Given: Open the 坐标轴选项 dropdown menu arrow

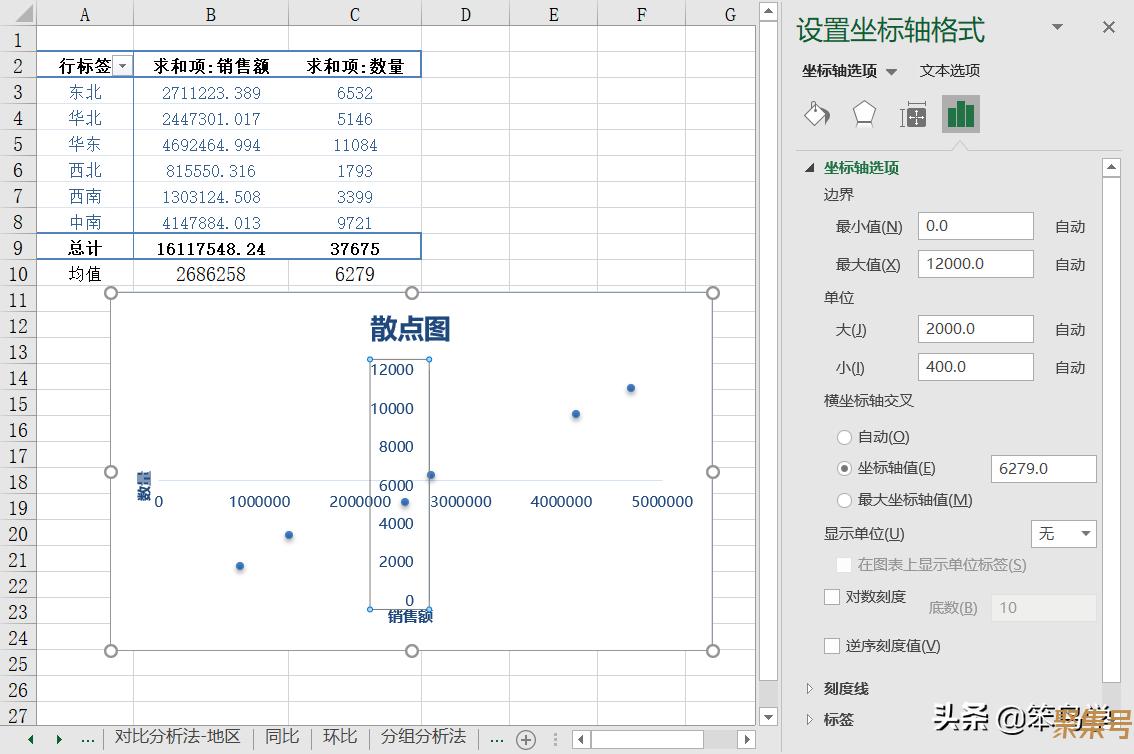Looking at the screenshot, I should point(892,71).
